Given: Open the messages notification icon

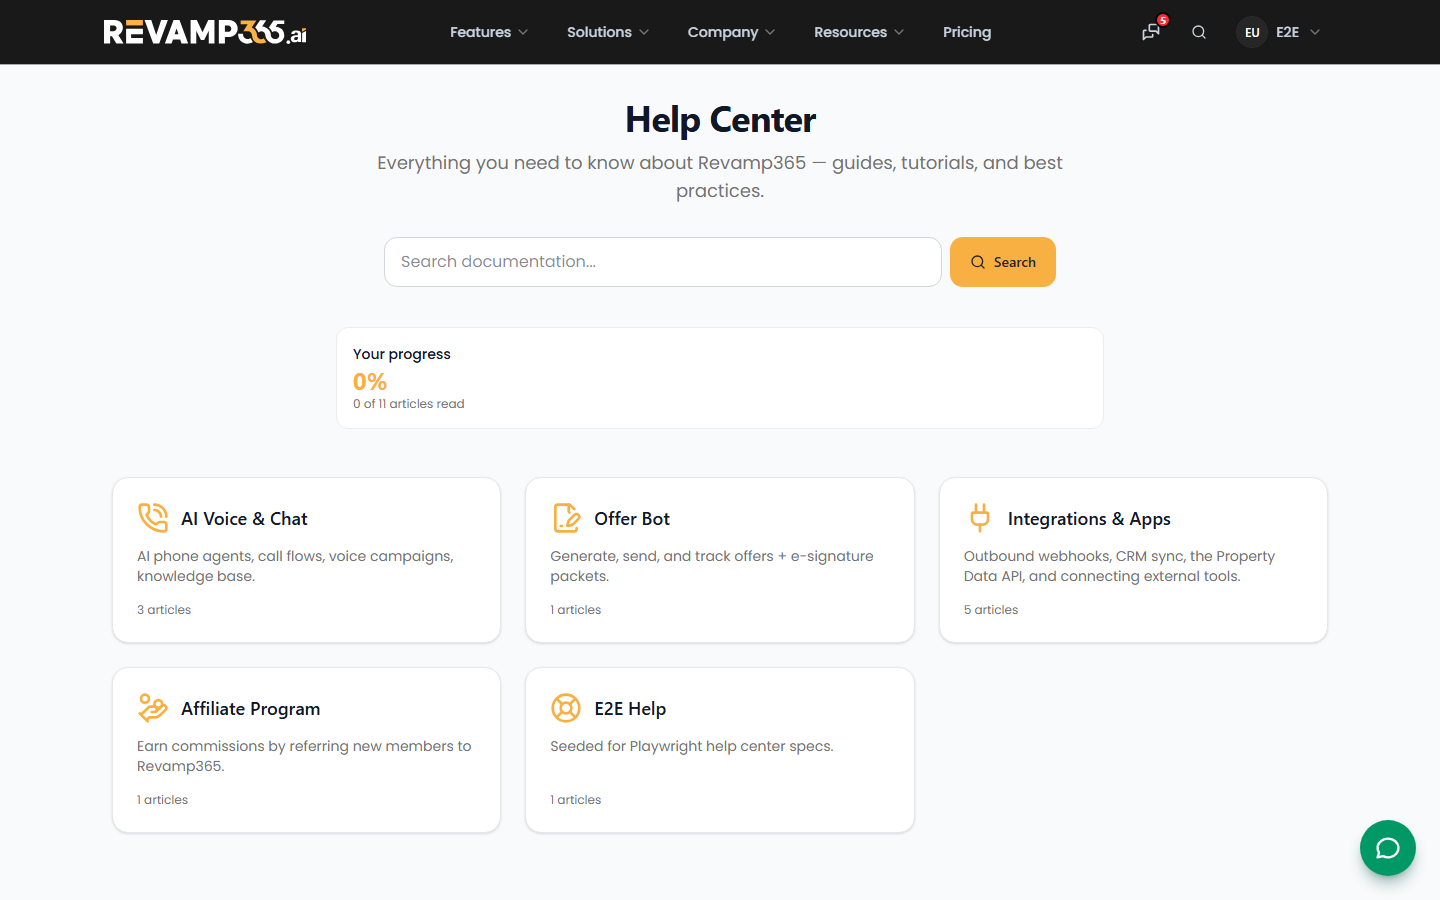Looking at the screenshot, I should [x=1151, y=32].
